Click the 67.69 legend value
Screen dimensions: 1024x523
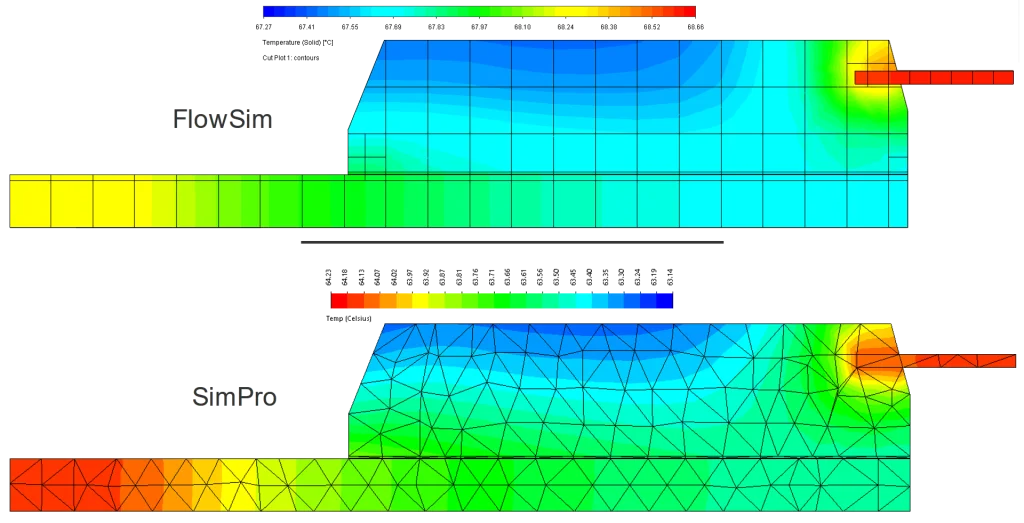click(x=393, y=27)
